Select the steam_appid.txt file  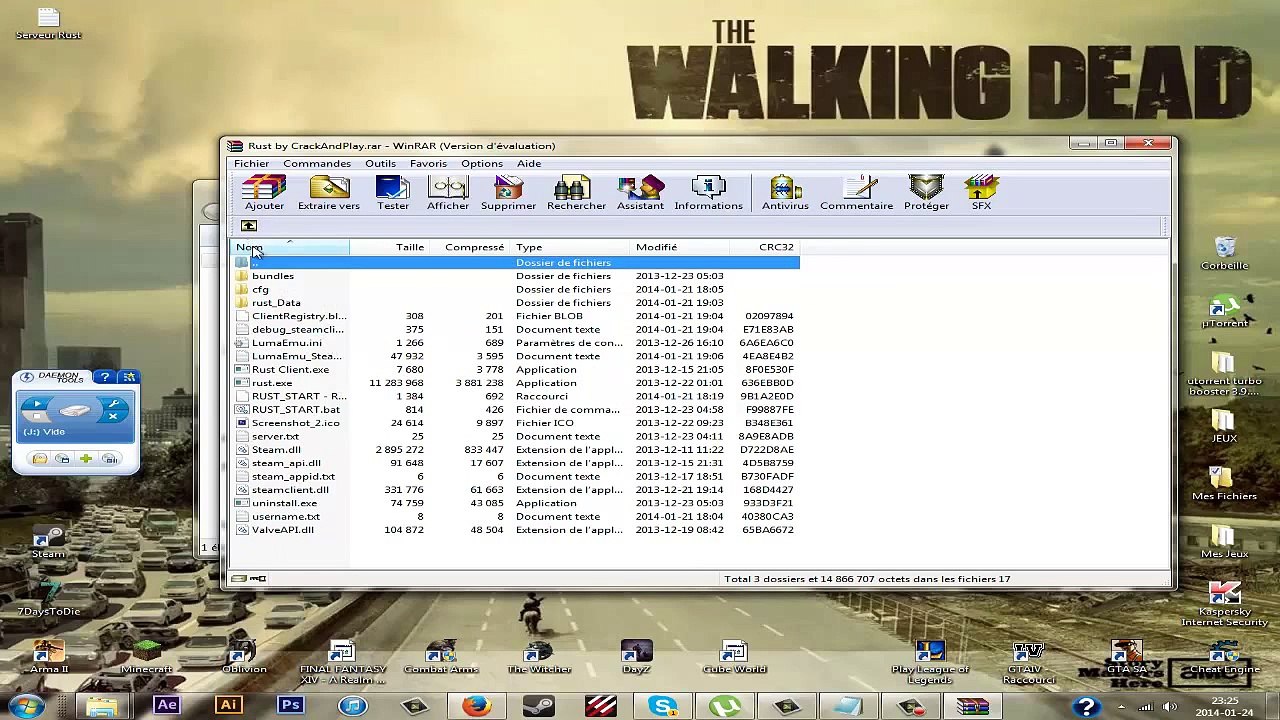pos(516,477)
